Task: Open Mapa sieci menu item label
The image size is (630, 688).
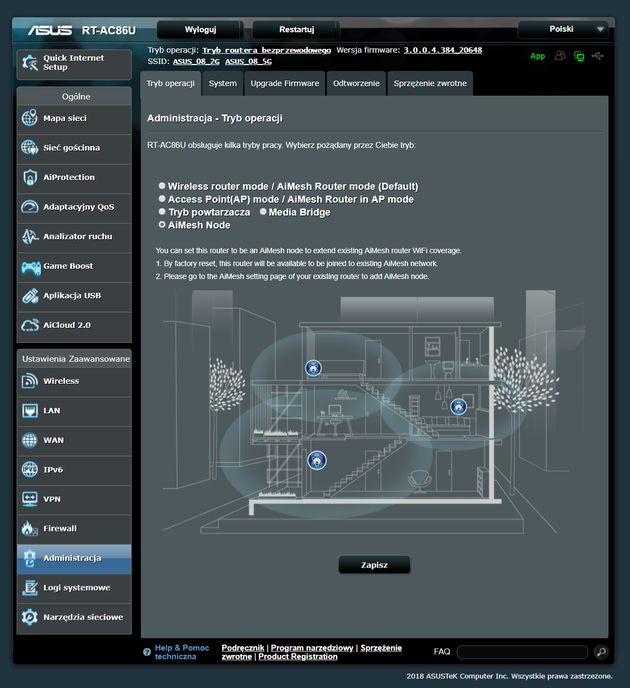Action: [65, 118]
